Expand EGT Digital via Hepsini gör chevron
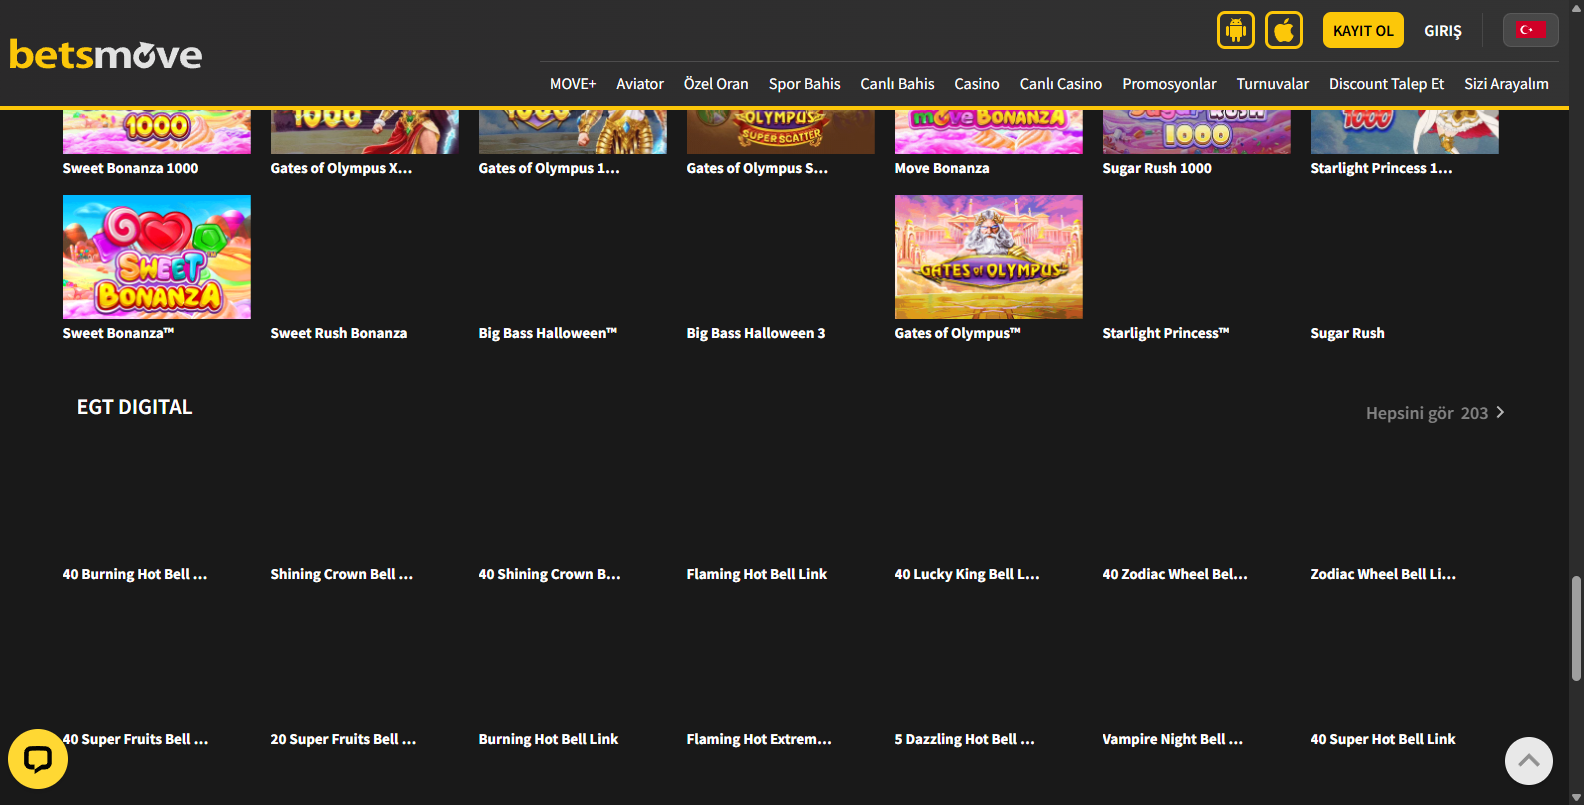 1499,413
